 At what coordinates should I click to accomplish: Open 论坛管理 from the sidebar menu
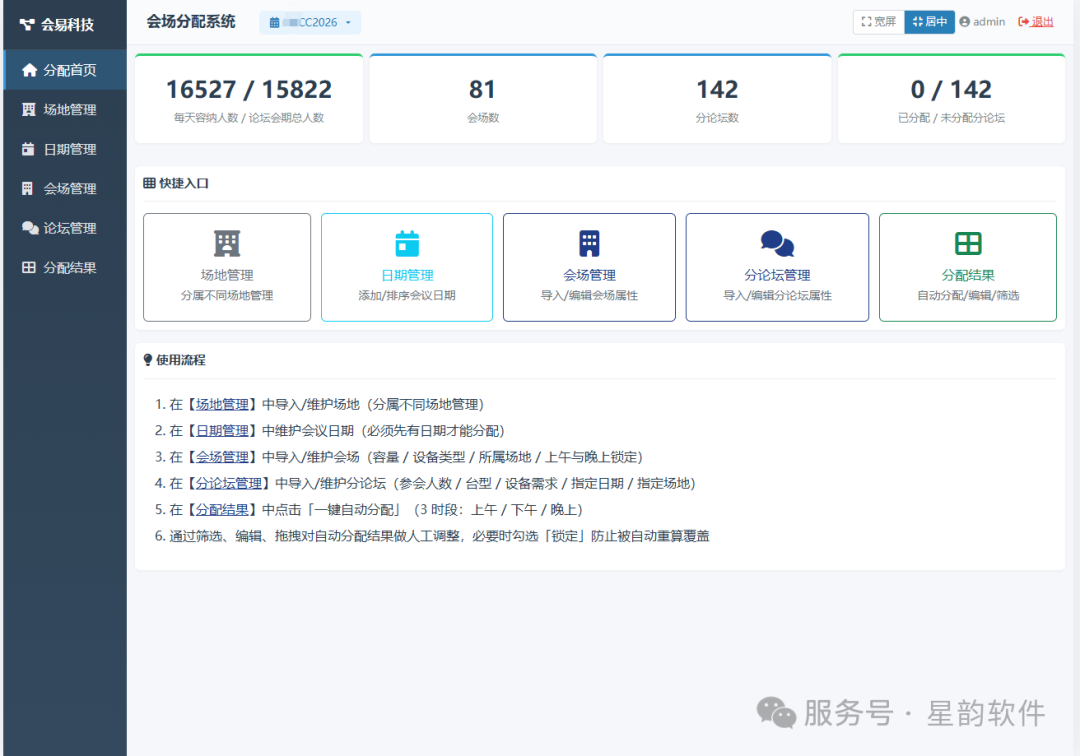65,228
